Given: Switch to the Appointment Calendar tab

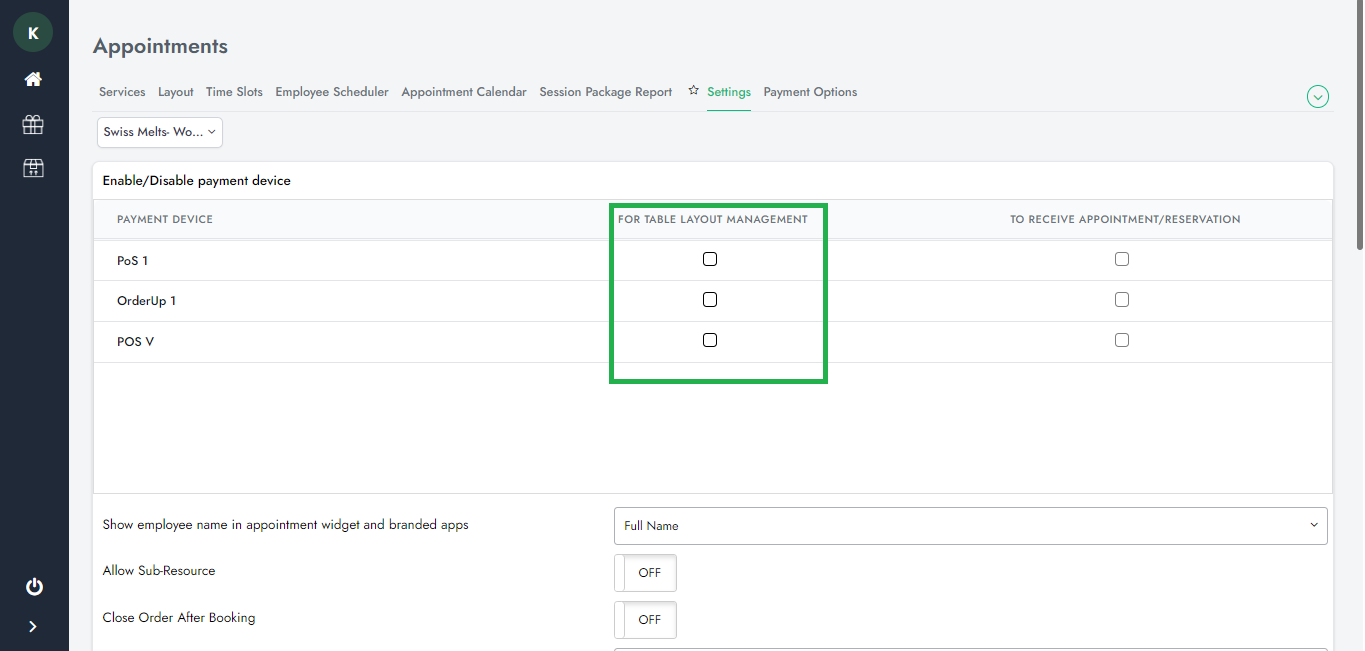Looking at the screenshot, I should (x=464, y=92).
